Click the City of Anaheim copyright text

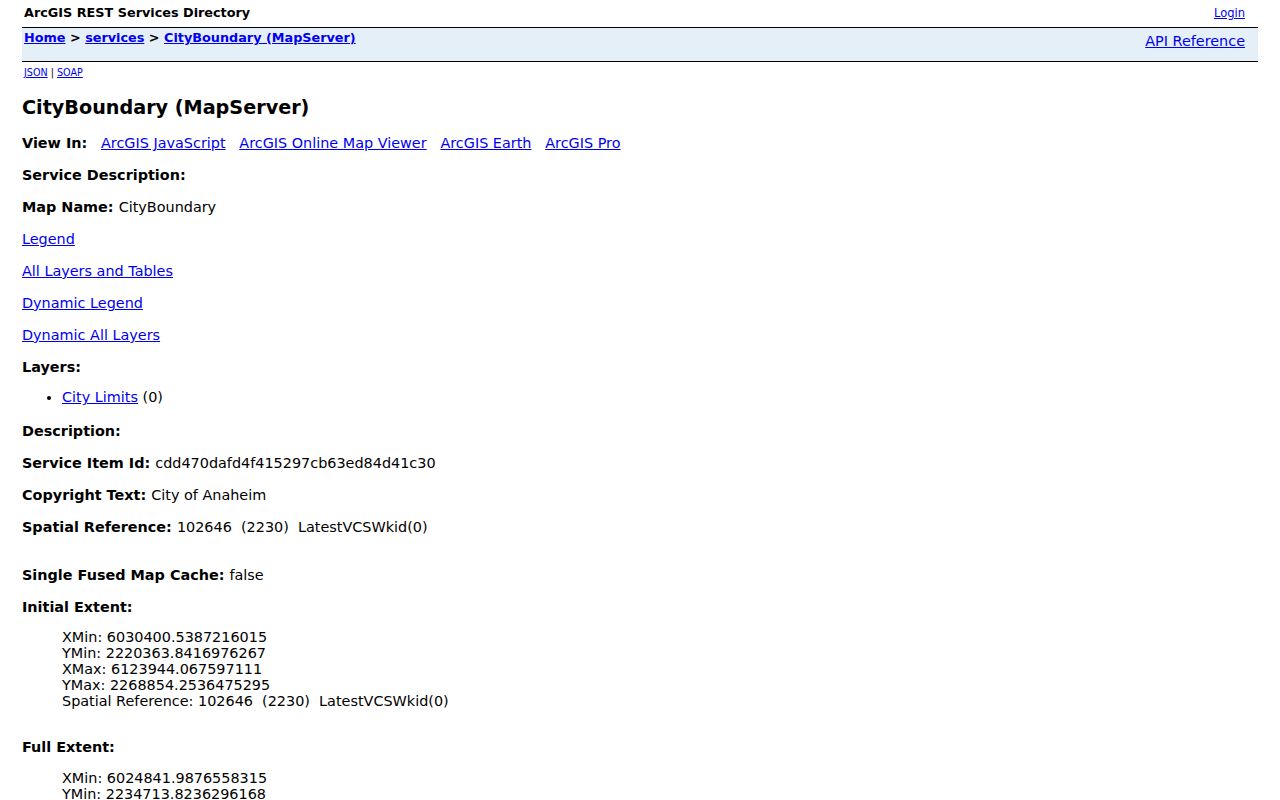(209, 495)
